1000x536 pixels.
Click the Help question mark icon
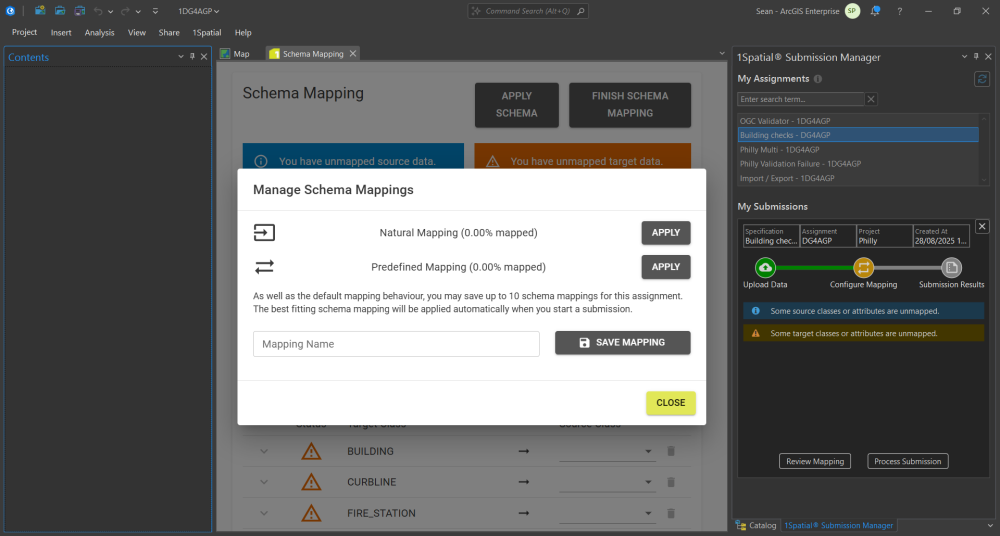click(x=899, y=11)
